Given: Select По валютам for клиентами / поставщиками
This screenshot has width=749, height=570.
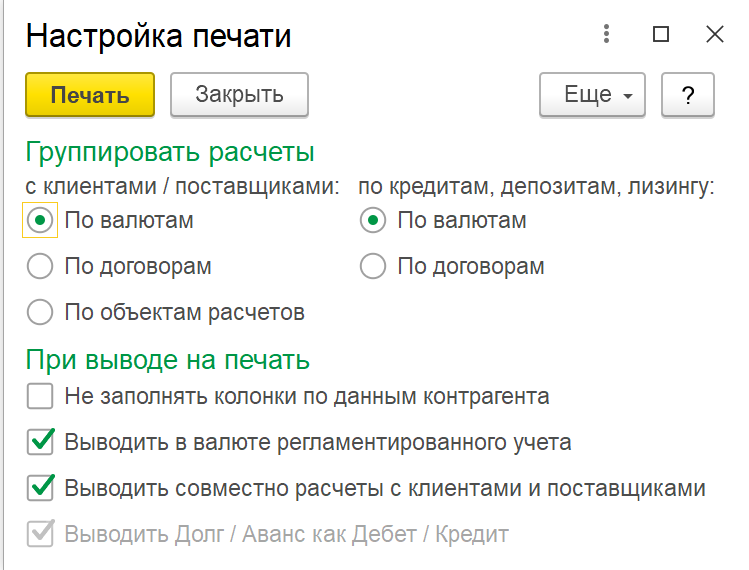Looking at the screenshot, I should click(40, 221).
